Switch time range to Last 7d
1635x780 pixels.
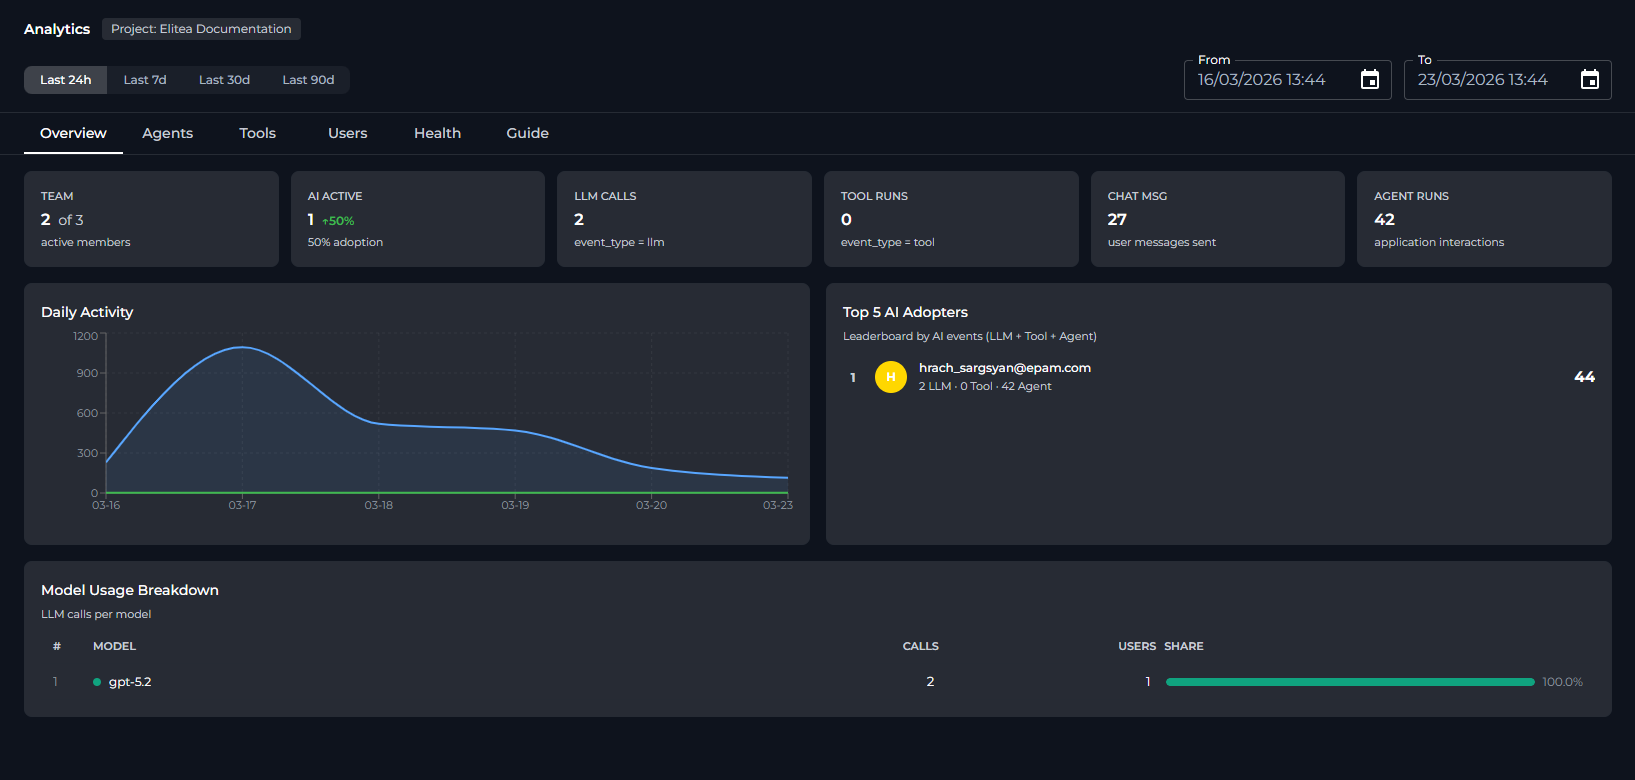point(145,80)
